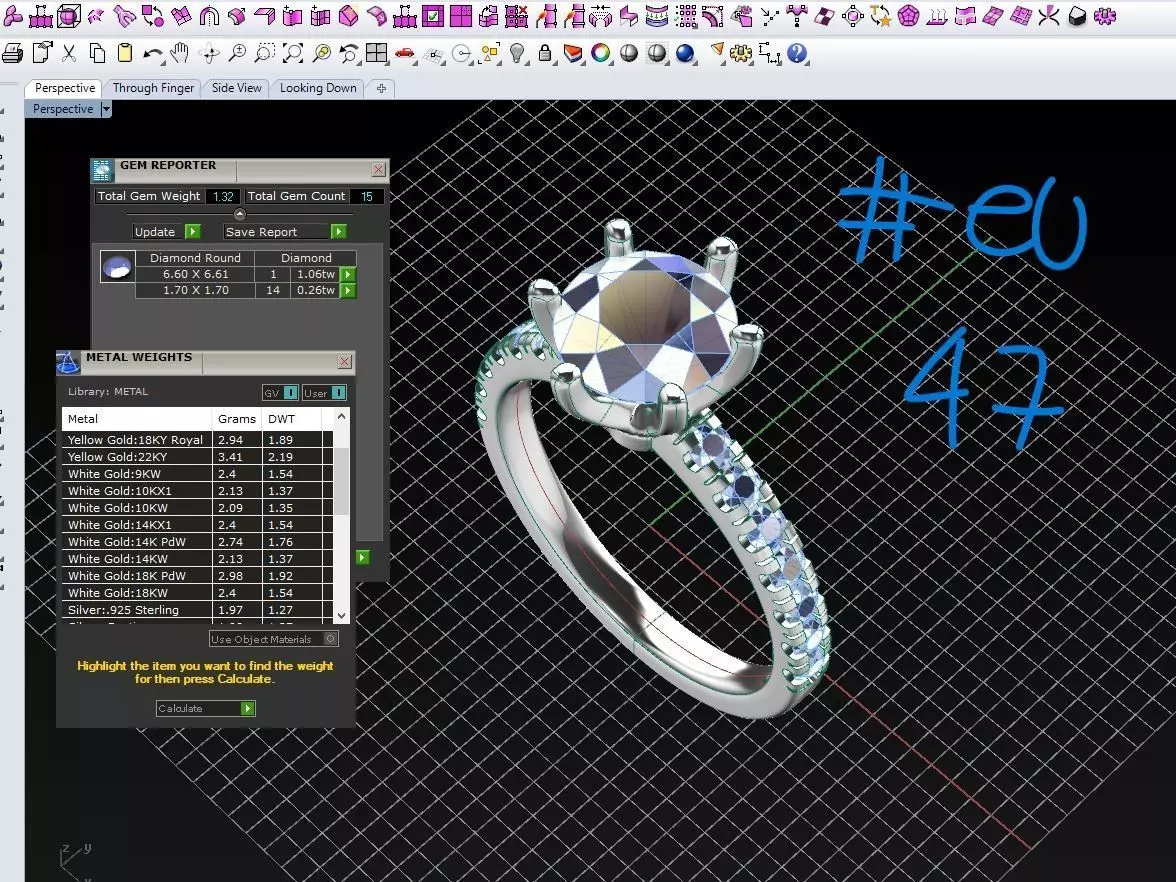Image resolution: width=1176 pixels, height=882 pixels.
Task: Expand the 1.06tw diamond row arrow
Action: [348, 274]
